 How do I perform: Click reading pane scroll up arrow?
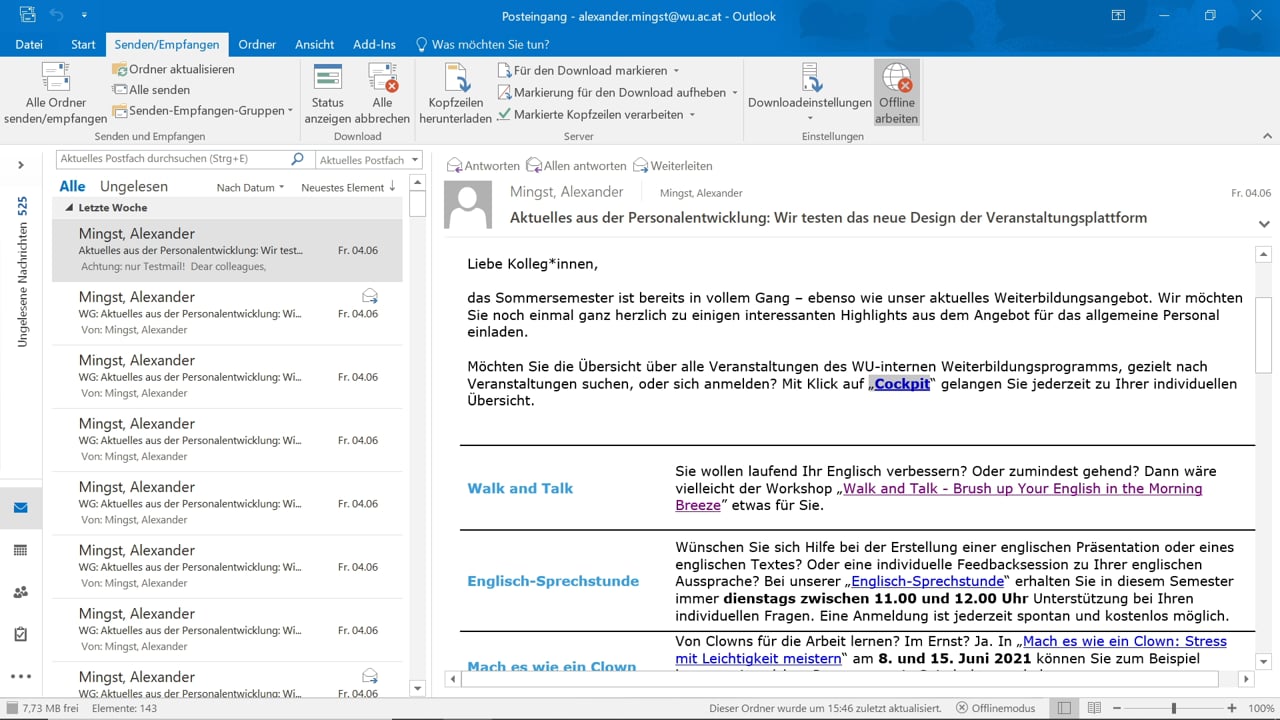point(1263,255)
